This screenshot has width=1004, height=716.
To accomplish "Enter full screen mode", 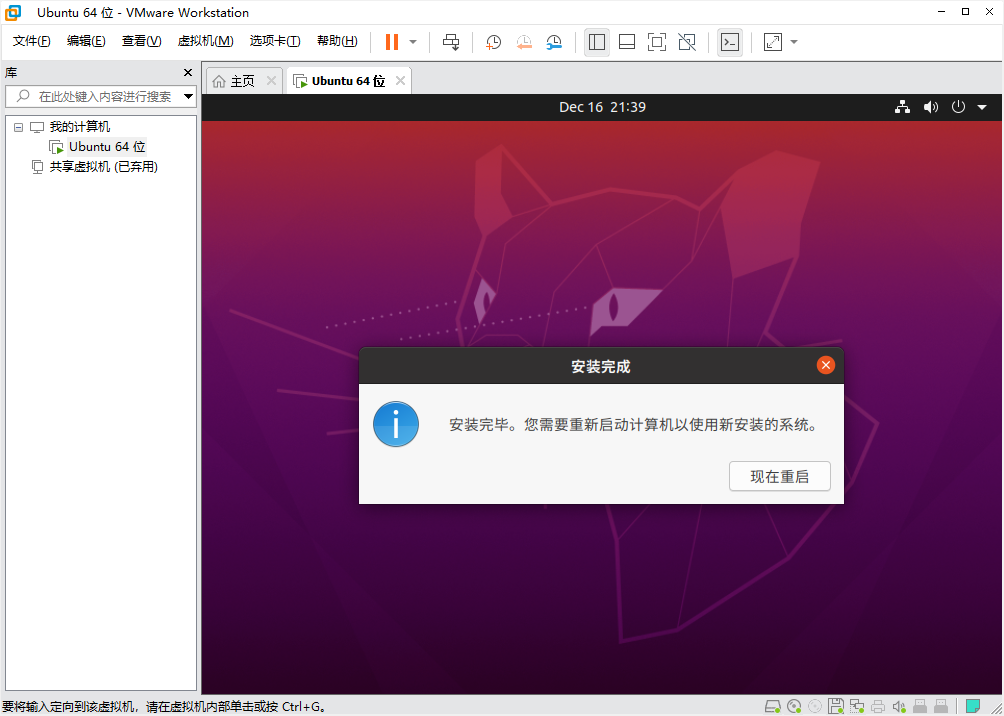I will tap(657, 42).
